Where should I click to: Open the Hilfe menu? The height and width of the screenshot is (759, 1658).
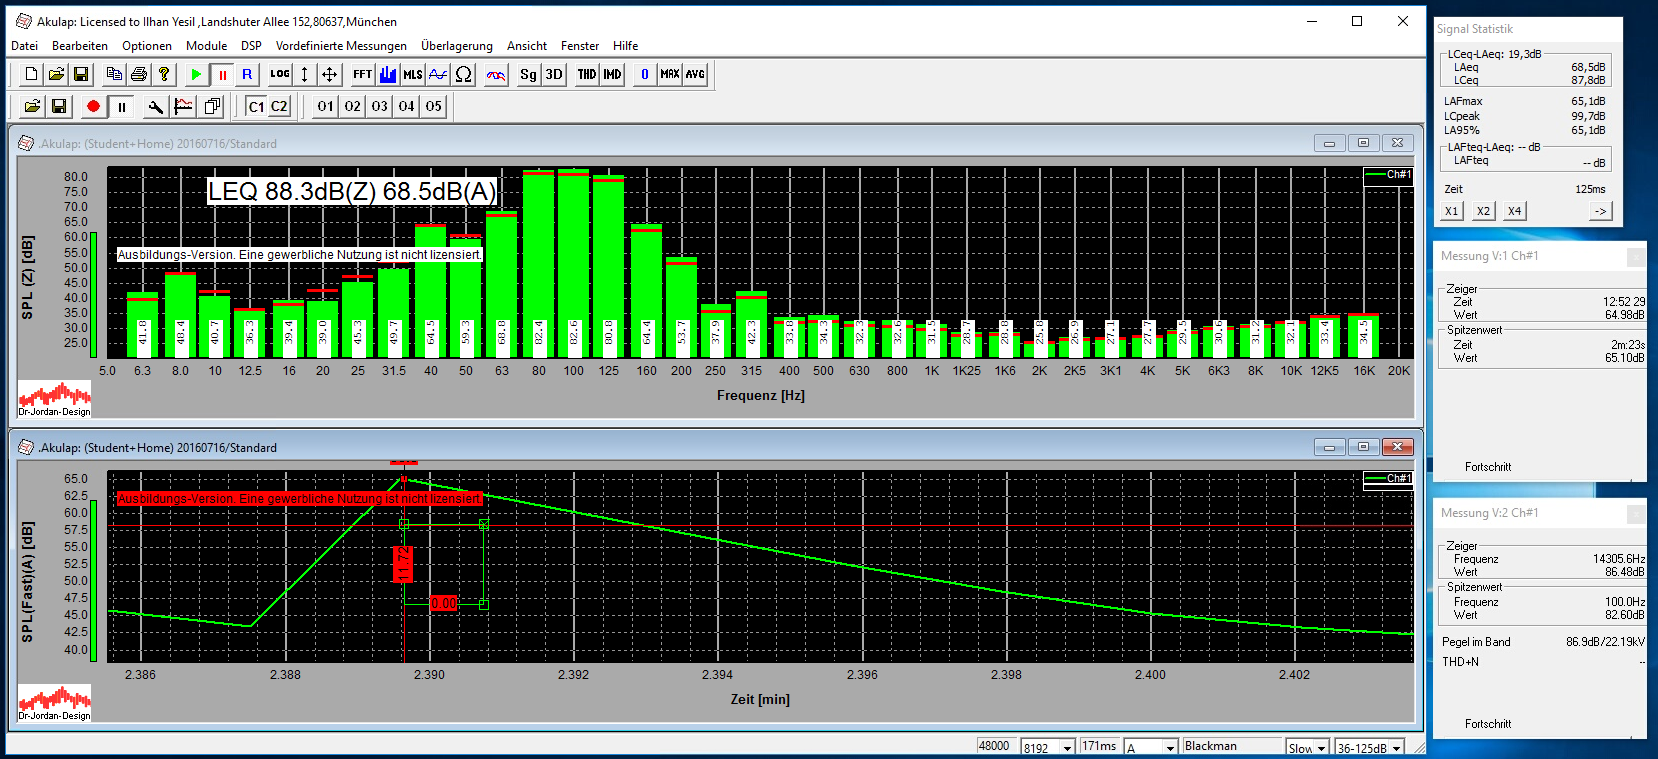[626, 46]
